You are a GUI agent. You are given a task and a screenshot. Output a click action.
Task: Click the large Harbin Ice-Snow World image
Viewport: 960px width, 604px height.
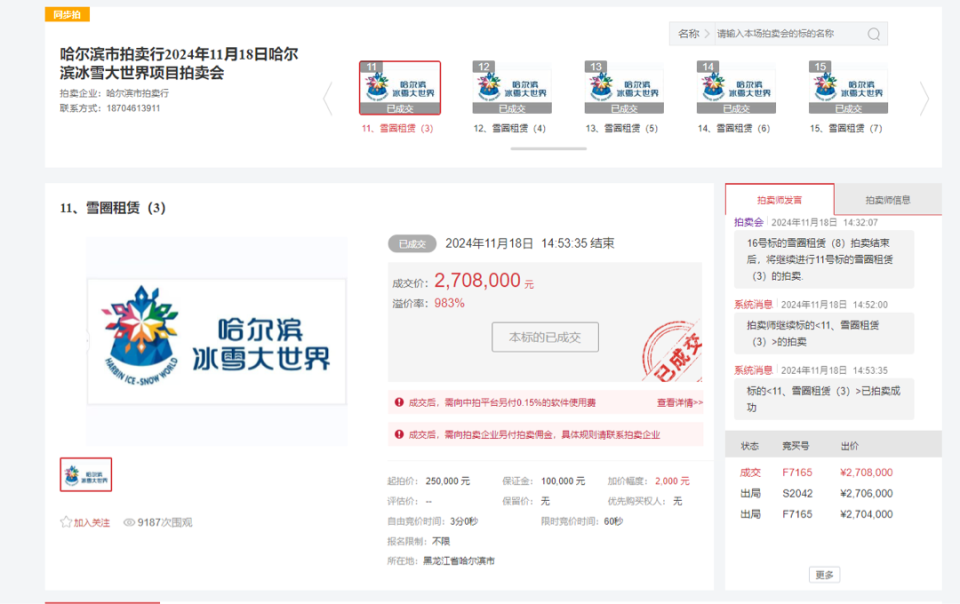point(217,341)
